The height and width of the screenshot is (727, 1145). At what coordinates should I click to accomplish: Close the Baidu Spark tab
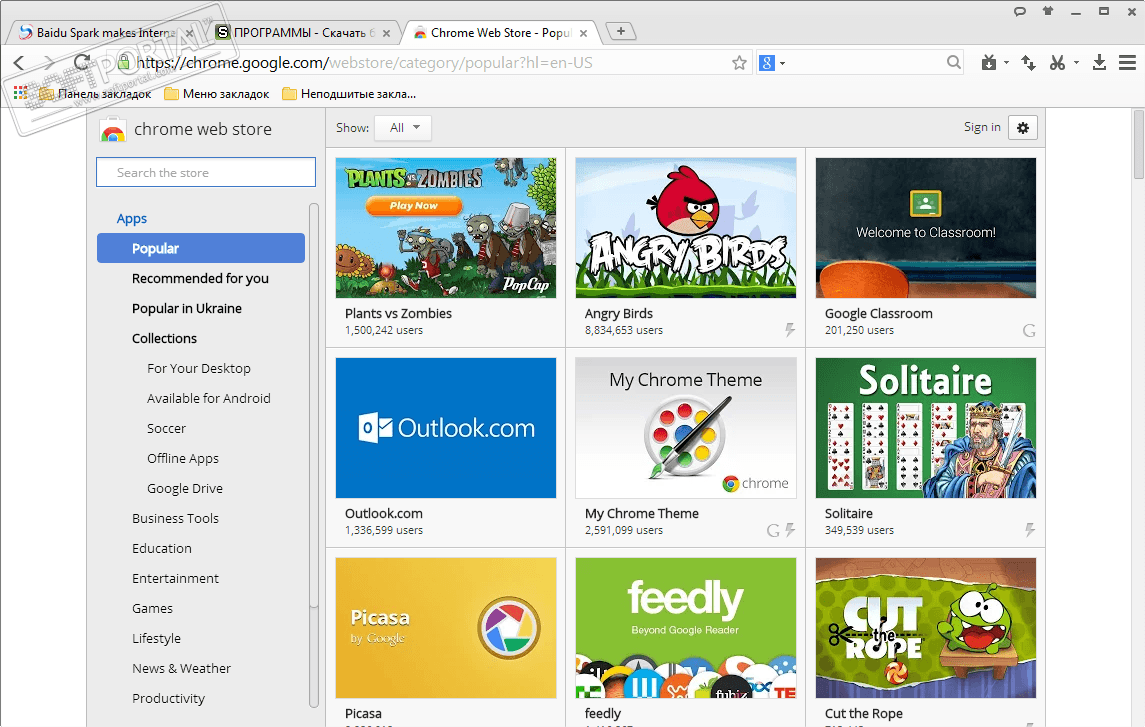point(189,34)
